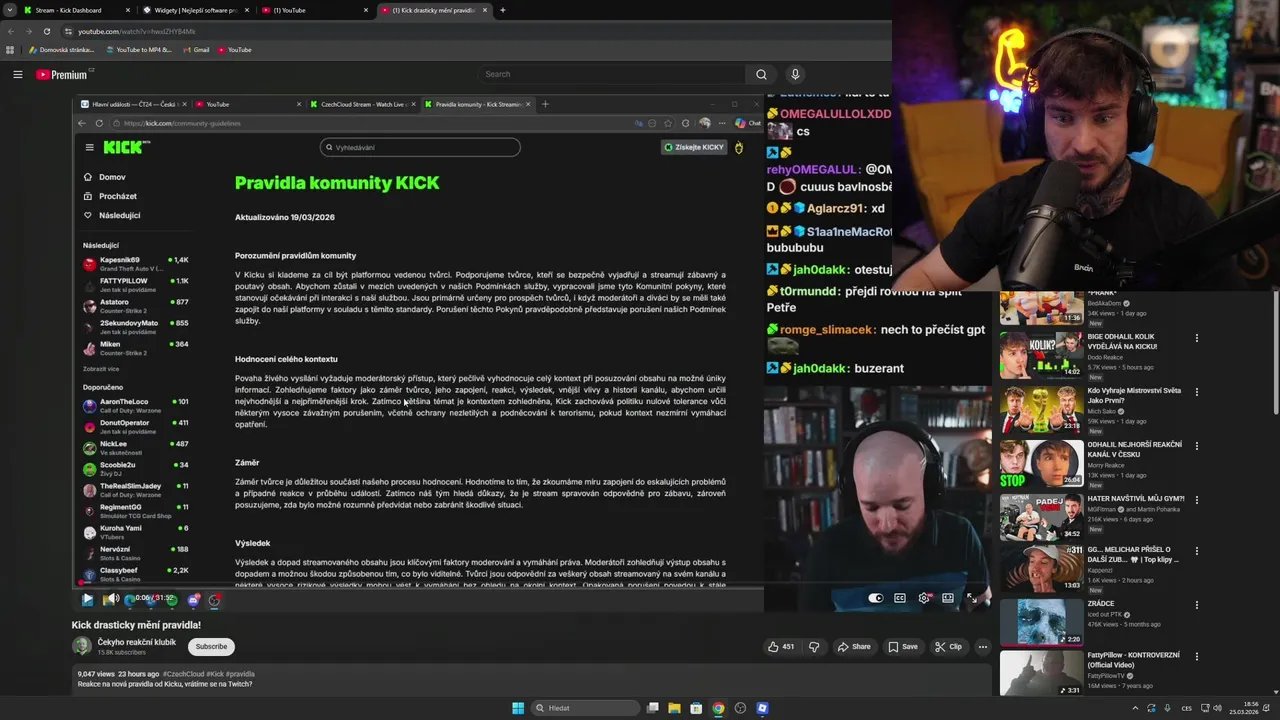
Task: Open Chrome from the taskbar
Action: pos(718,708)
